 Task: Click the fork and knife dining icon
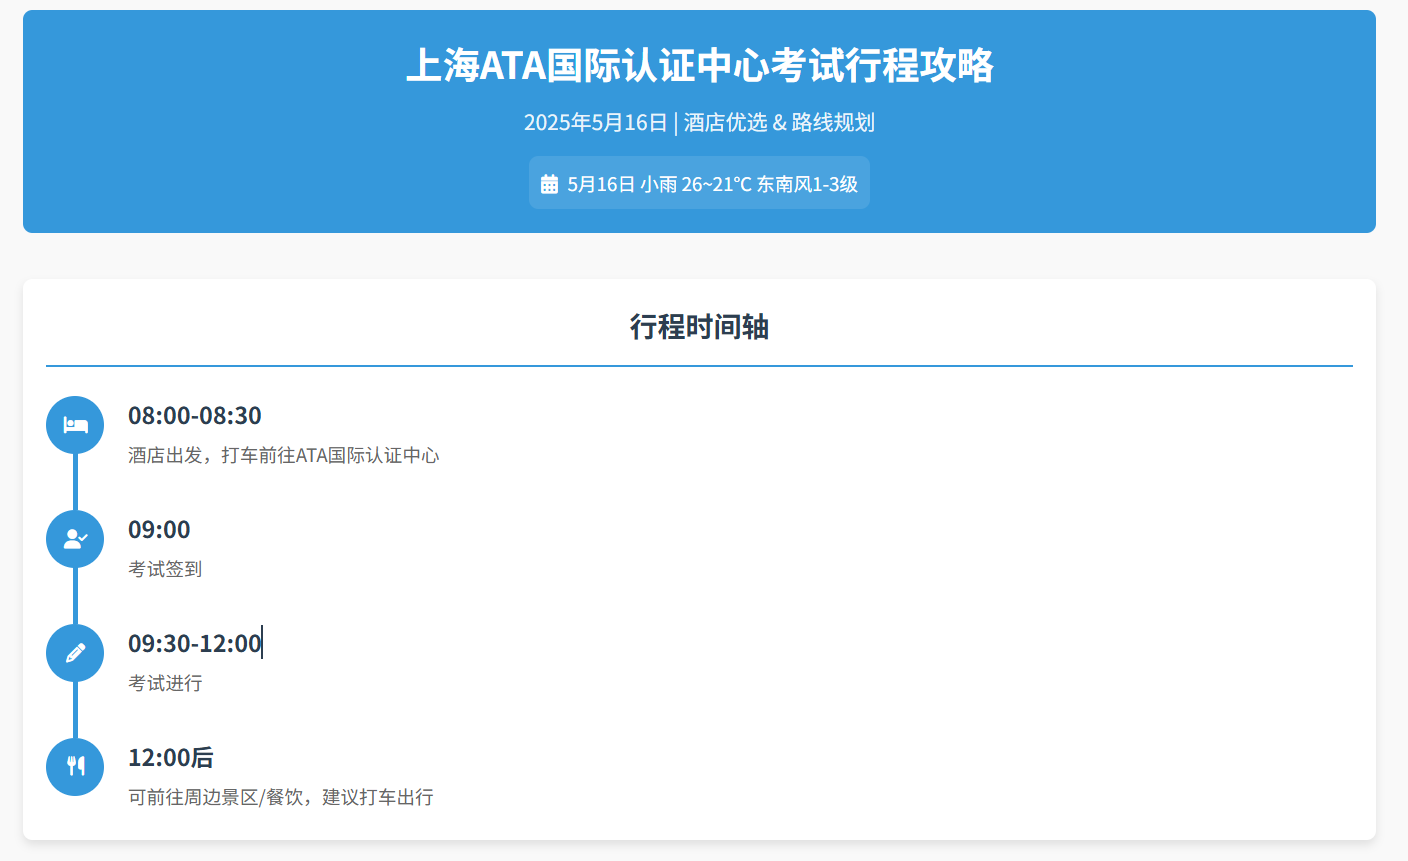[x=75, y=767]
